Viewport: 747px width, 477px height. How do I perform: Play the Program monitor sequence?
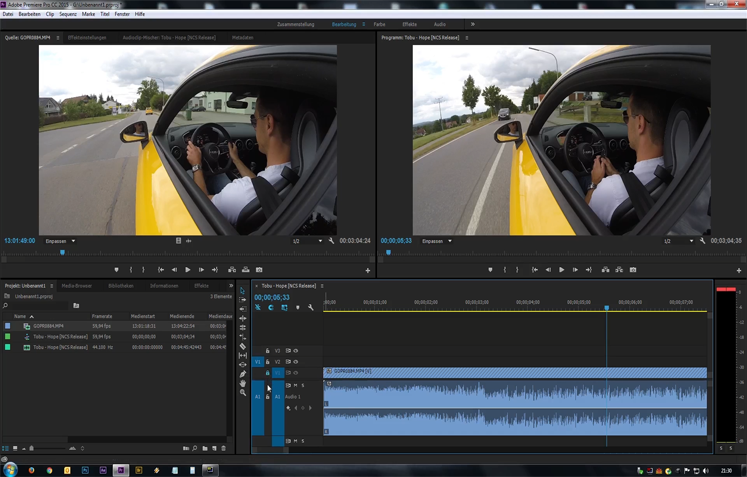562,270
